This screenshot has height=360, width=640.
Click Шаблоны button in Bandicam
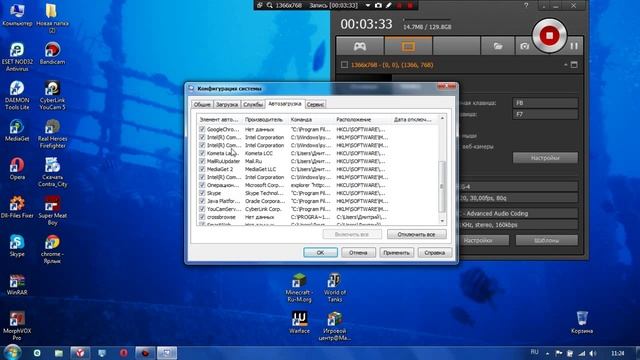547,240
